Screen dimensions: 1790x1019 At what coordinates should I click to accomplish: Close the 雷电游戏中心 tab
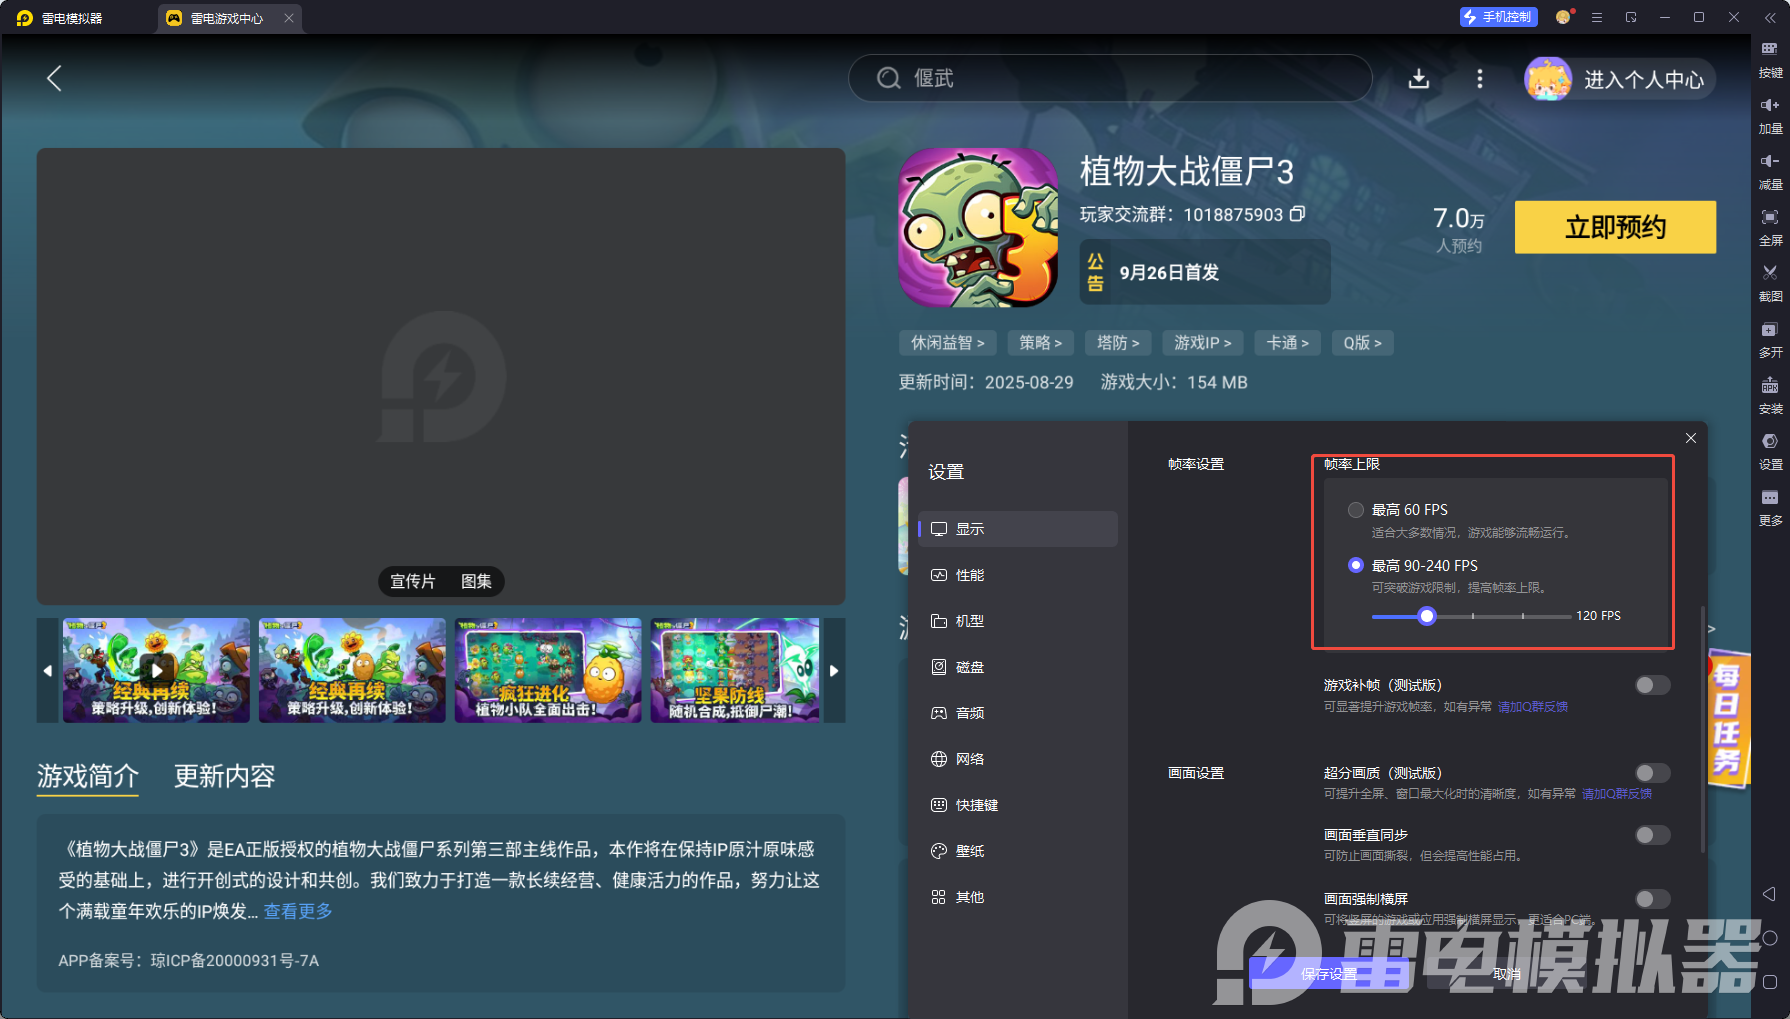pos(289,18)
